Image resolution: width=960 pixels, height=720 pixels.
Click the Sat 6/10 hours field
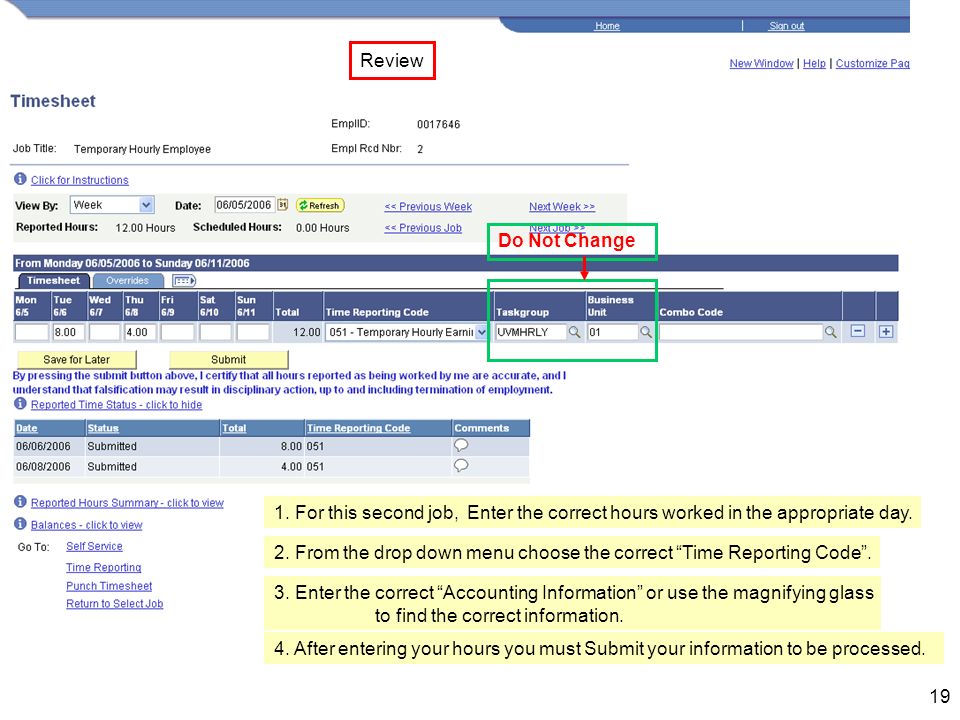(216, 332)
